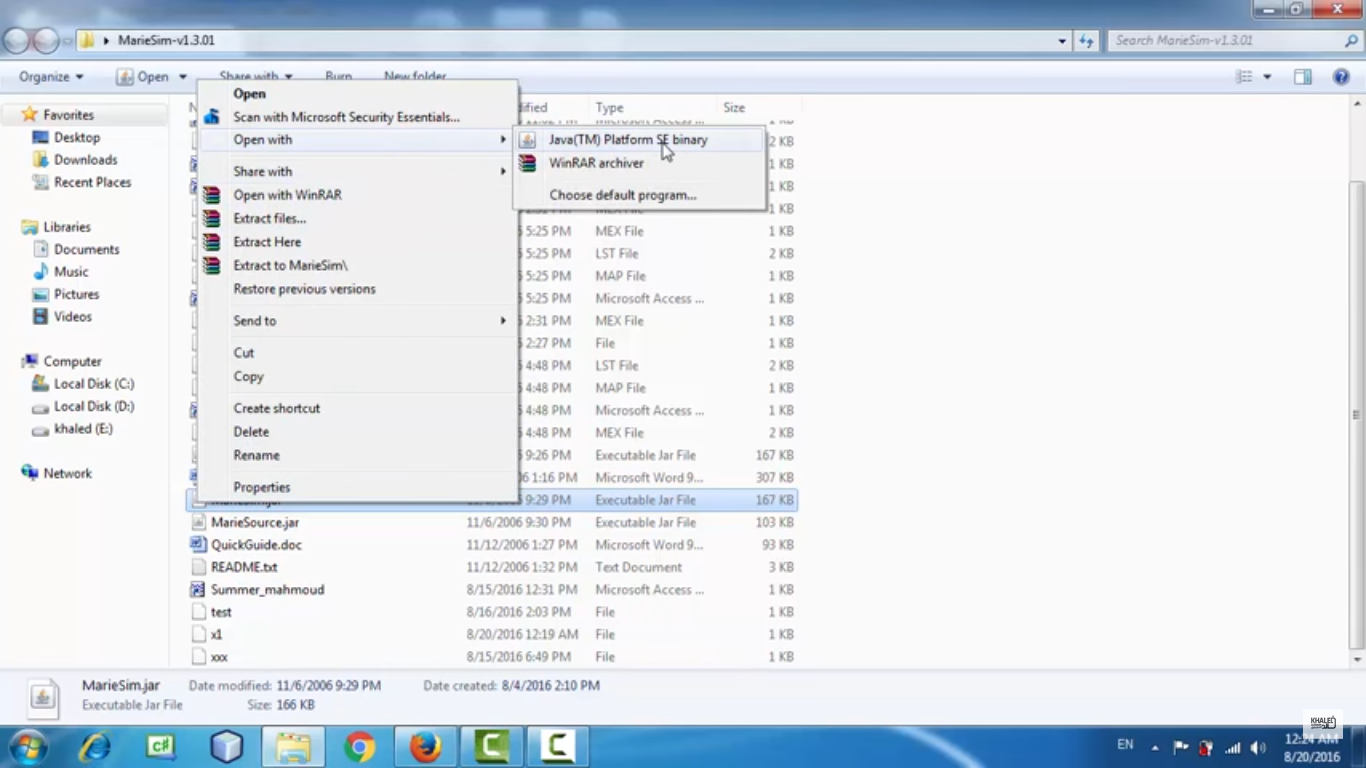Open Recent Places in navigation pane
Viewport: 1366px width, 768px height.
click(92, 183)
